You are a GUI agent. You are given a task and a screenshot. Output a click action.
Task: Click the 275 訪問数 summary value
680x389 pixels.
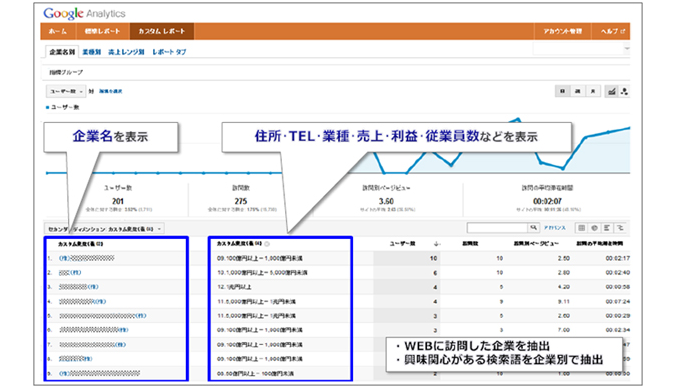click(x=241, y=201)
